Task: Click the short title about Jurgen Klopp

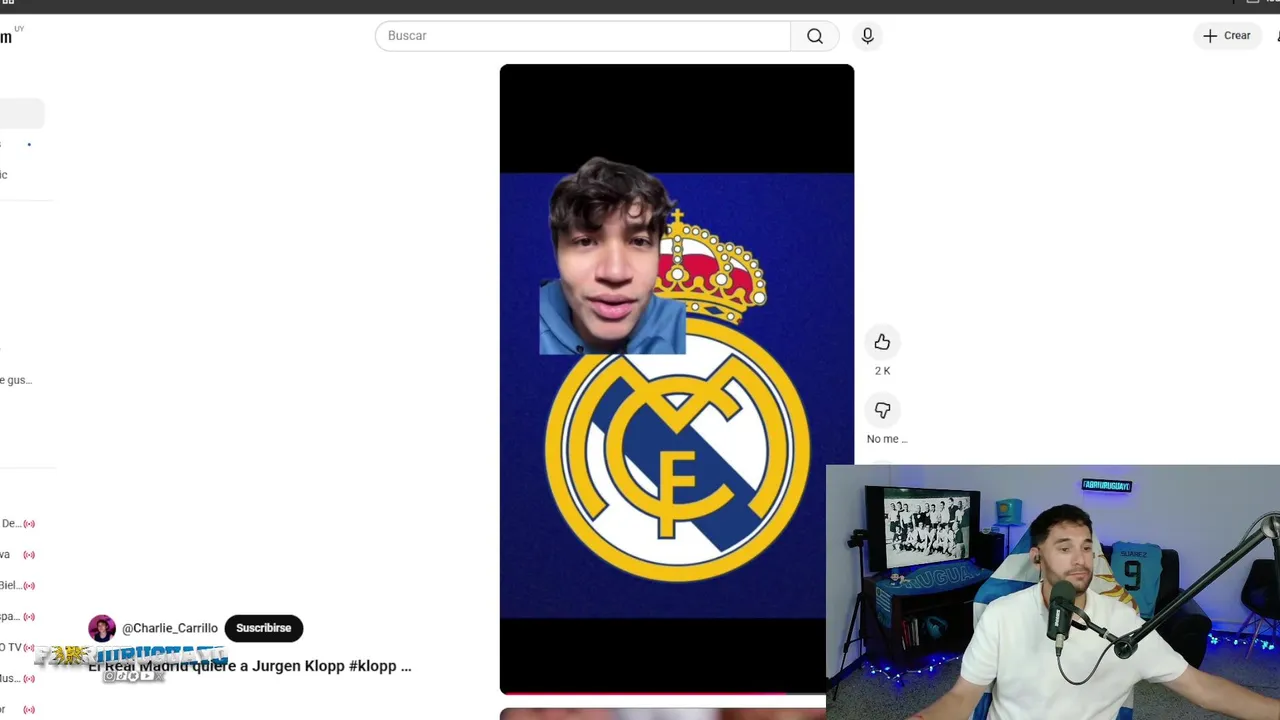Action: click(x=250, y=666)
